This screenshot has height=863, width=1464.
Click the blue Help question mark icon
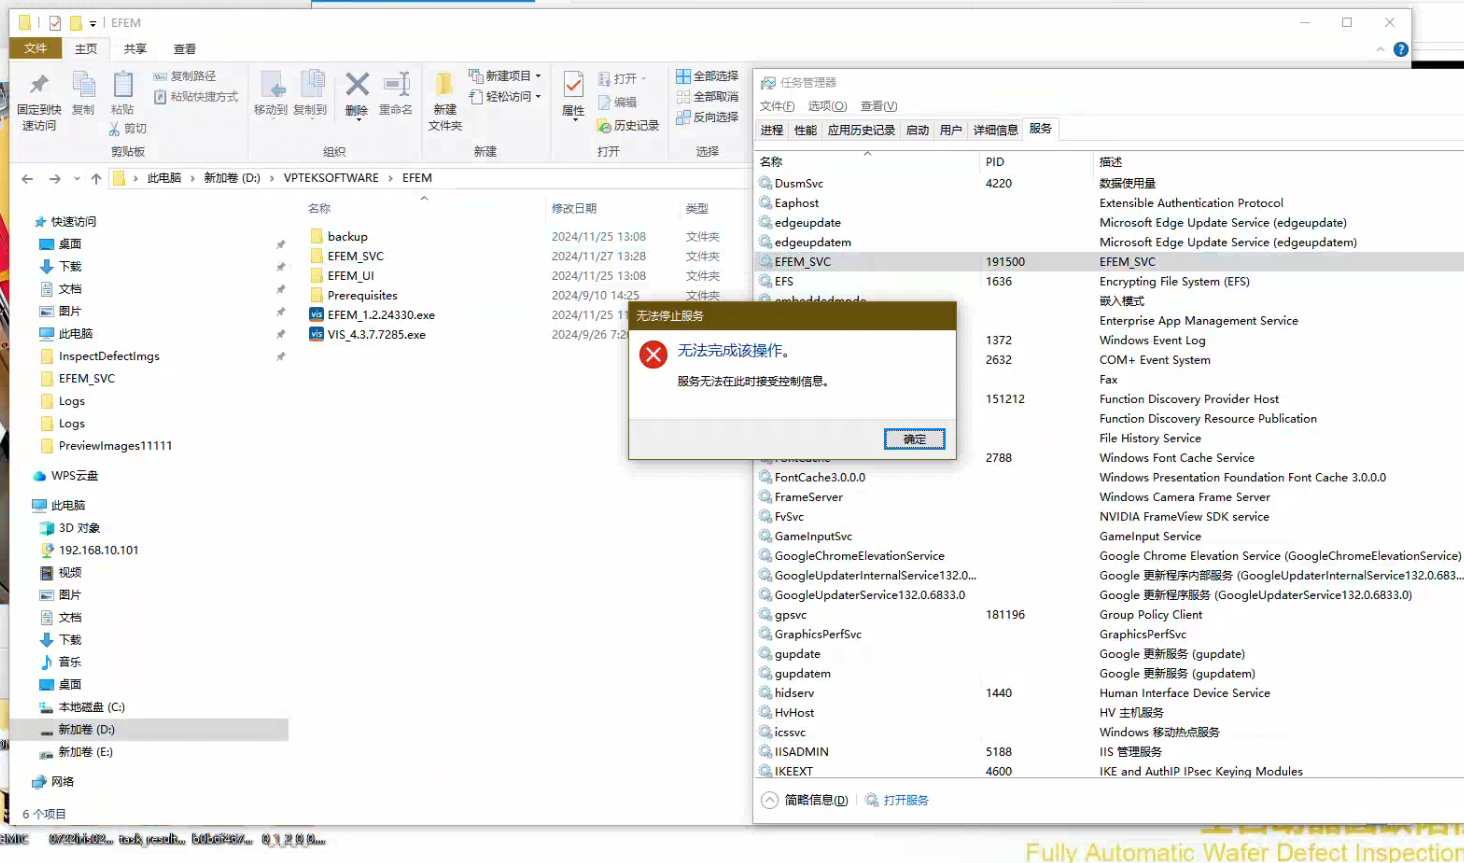click(1401, 49)
